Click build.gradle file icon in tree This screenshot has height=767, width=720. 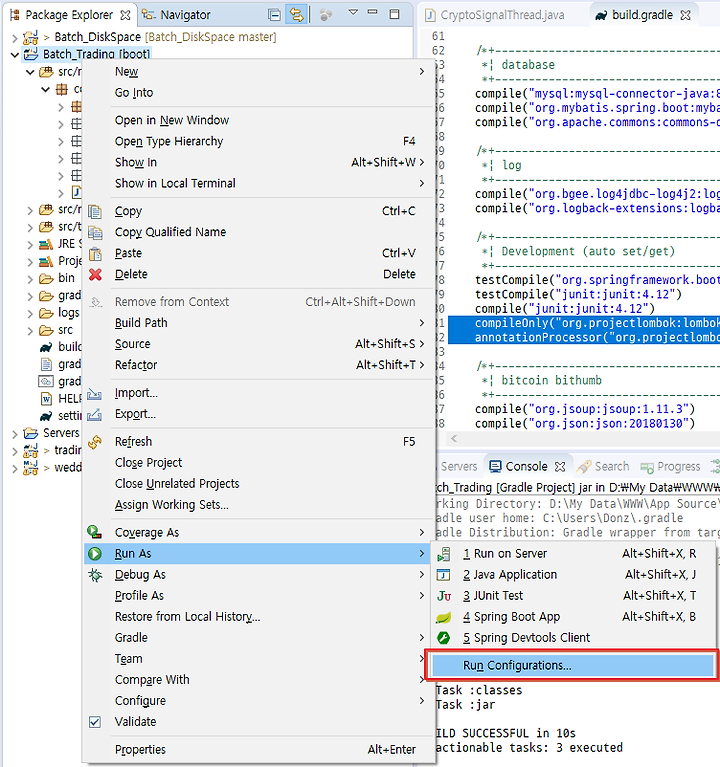[x=46, y=347]
